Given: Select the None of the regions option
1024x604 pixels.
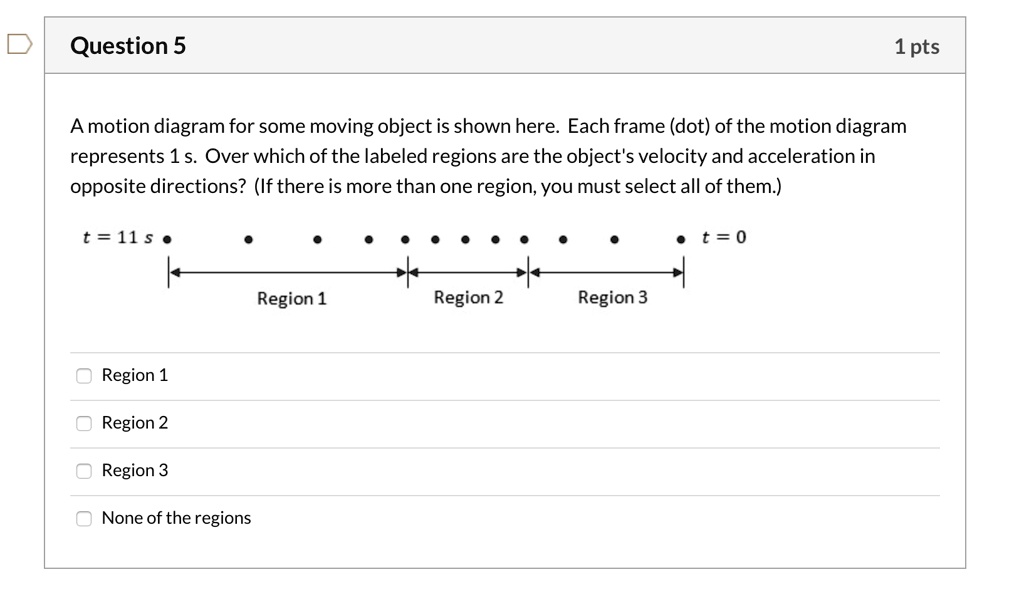Looking at the screenshot, I should tap(84, 518).
